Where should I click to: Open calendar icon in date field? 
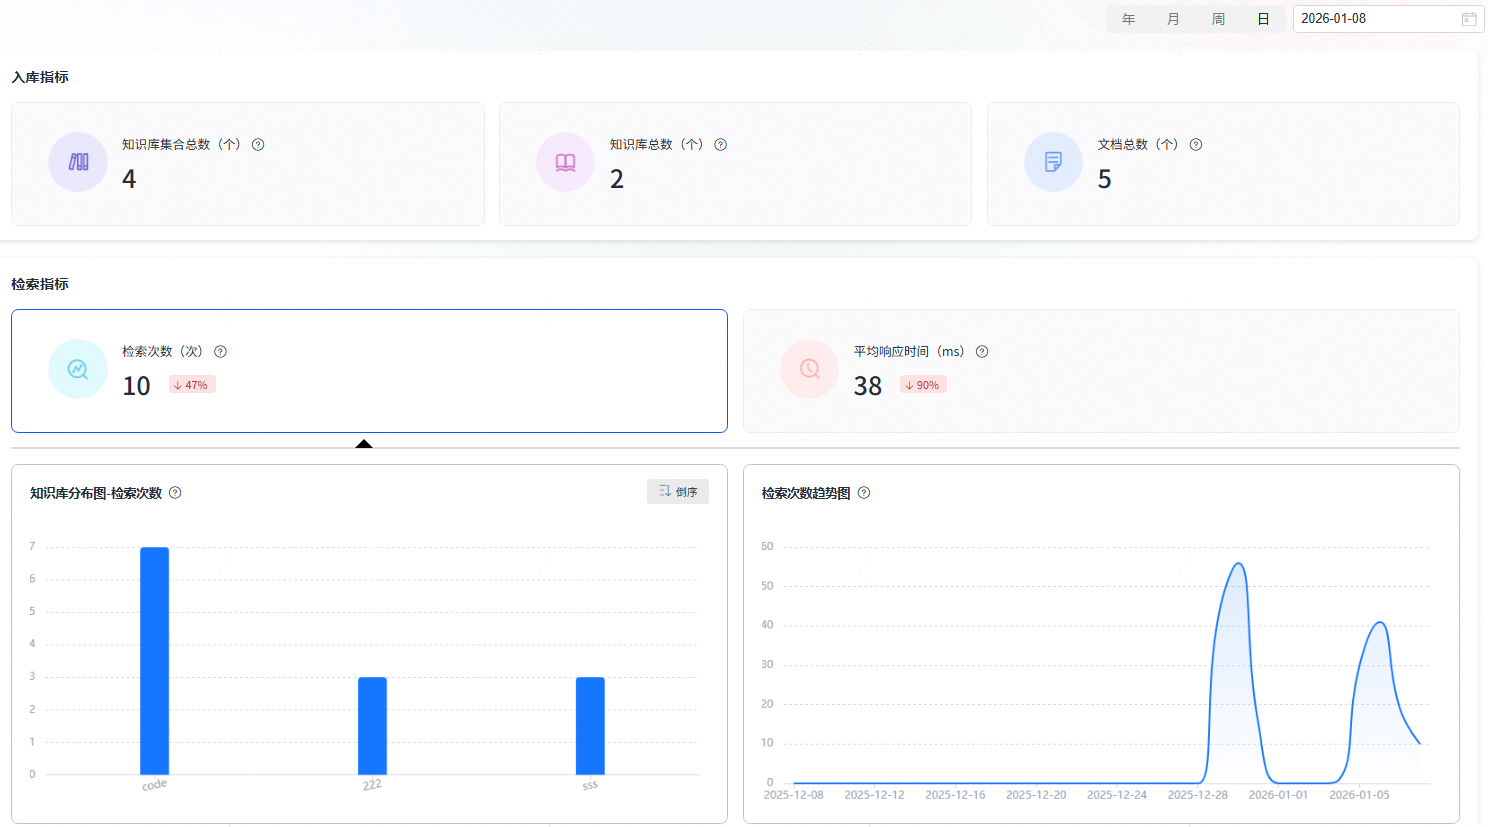(1469, 19)
